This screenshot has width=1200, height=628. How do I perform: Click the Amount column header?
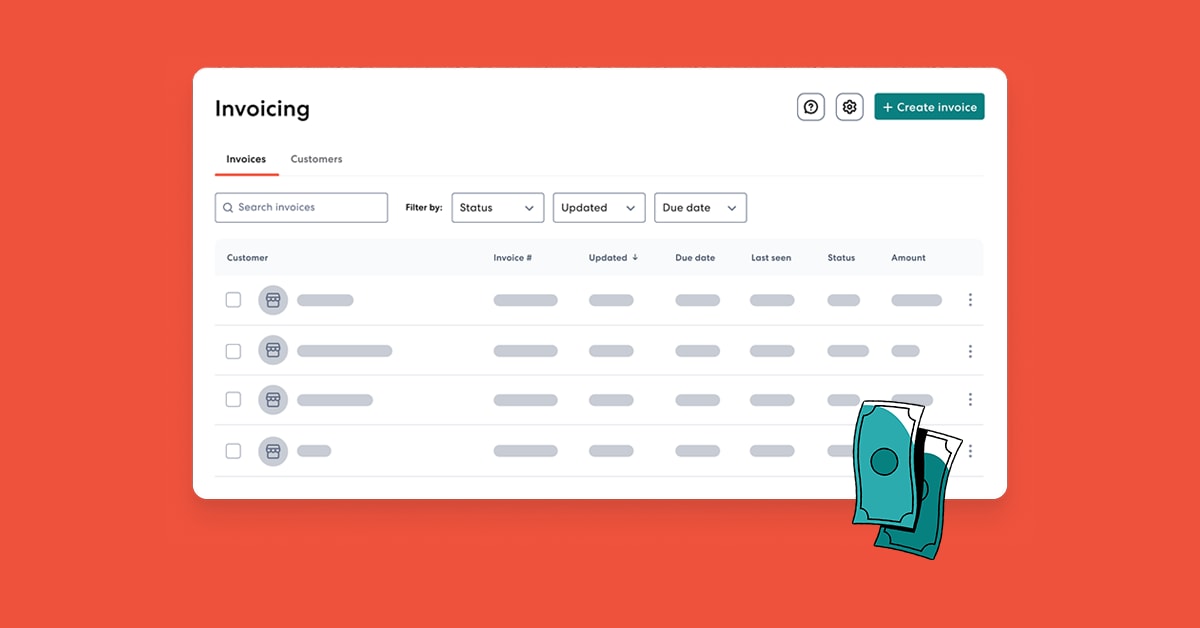pos(908,258)
